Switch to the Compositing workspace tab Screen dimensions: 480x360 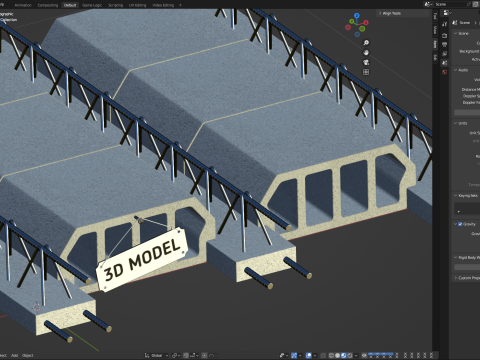click(x=48, y=5)
